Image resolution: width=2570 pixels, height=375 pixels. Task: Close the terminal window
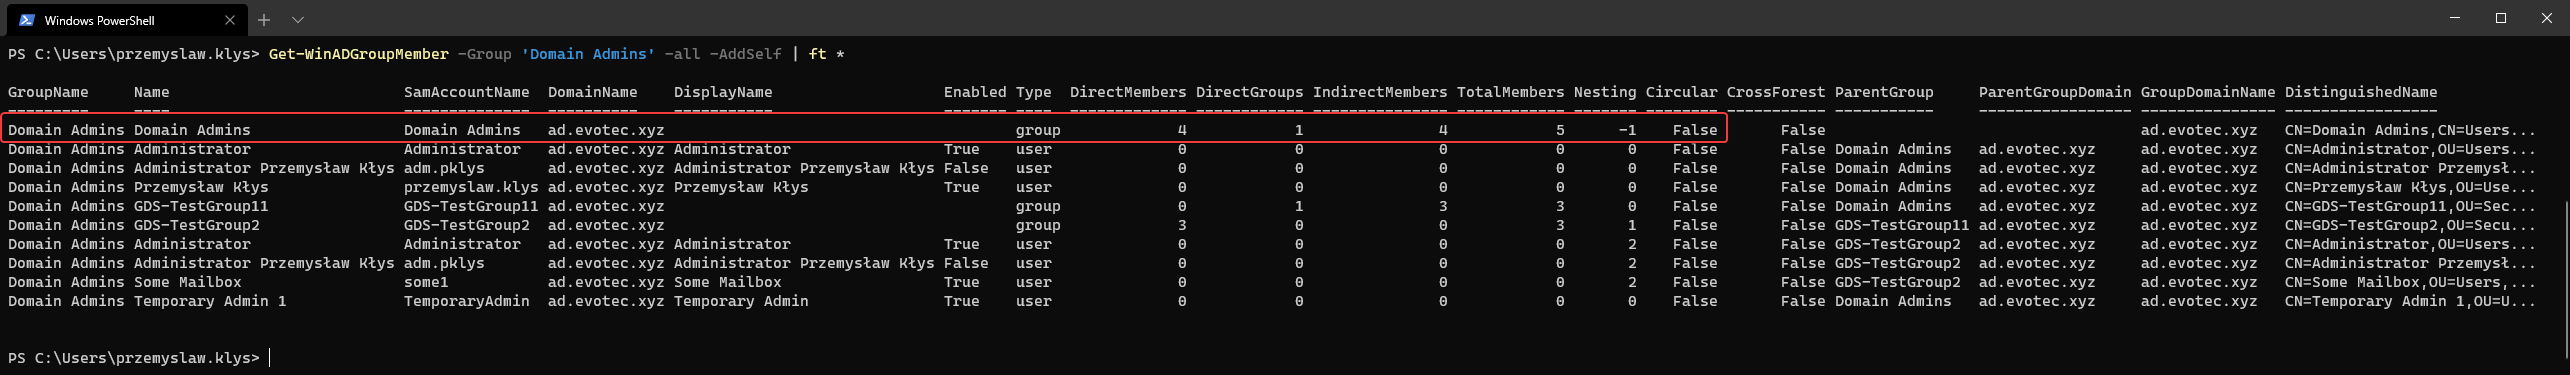tap(2547, 18)
